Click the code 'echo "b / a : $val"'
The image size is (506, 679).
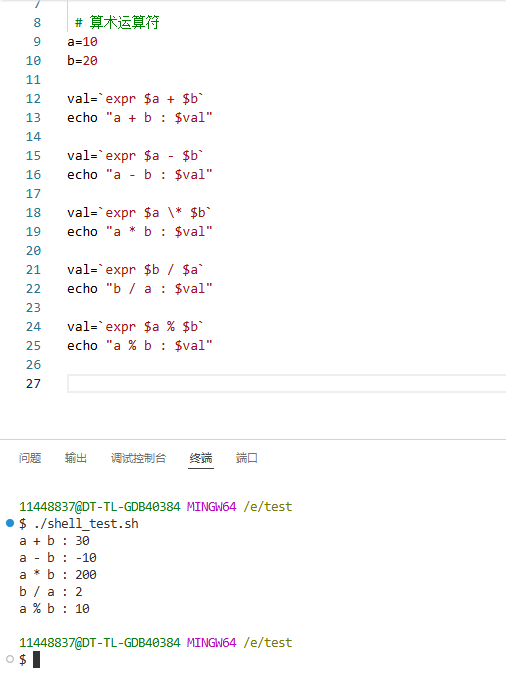[140, 289]
